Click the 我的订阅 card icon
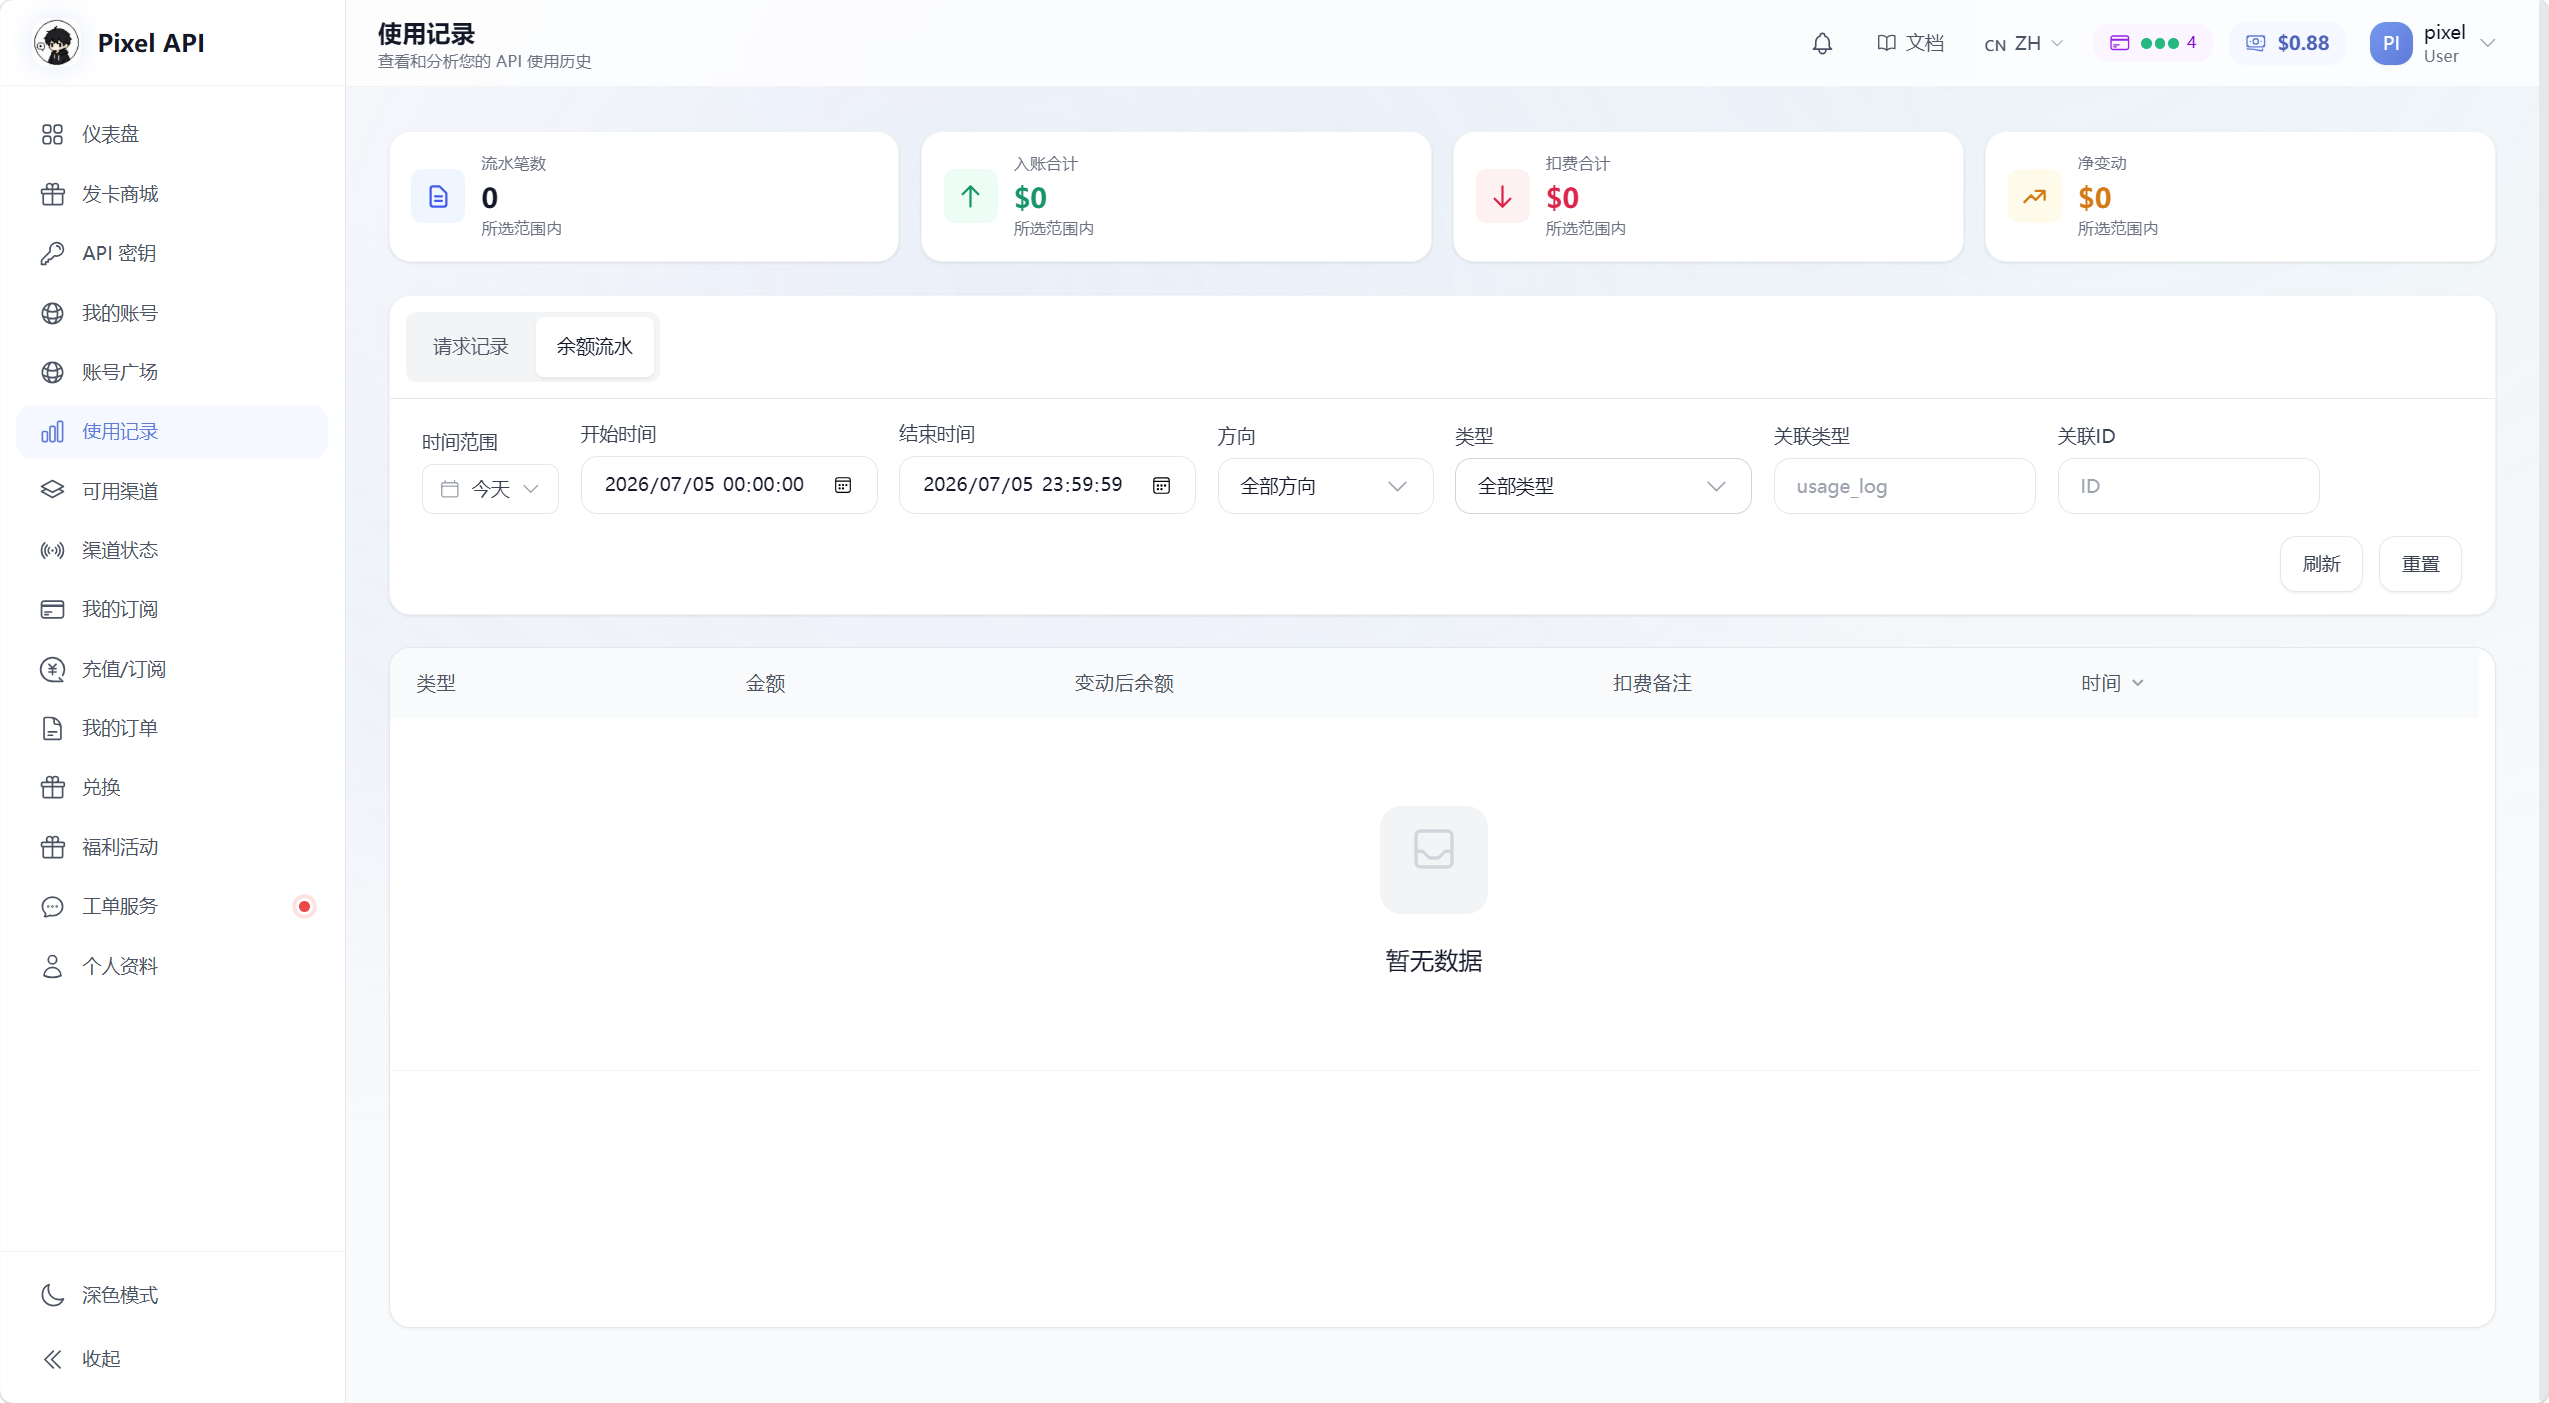Image resolution: width=2549 pixels, height=1403 pixels. [x=52, y=609]
